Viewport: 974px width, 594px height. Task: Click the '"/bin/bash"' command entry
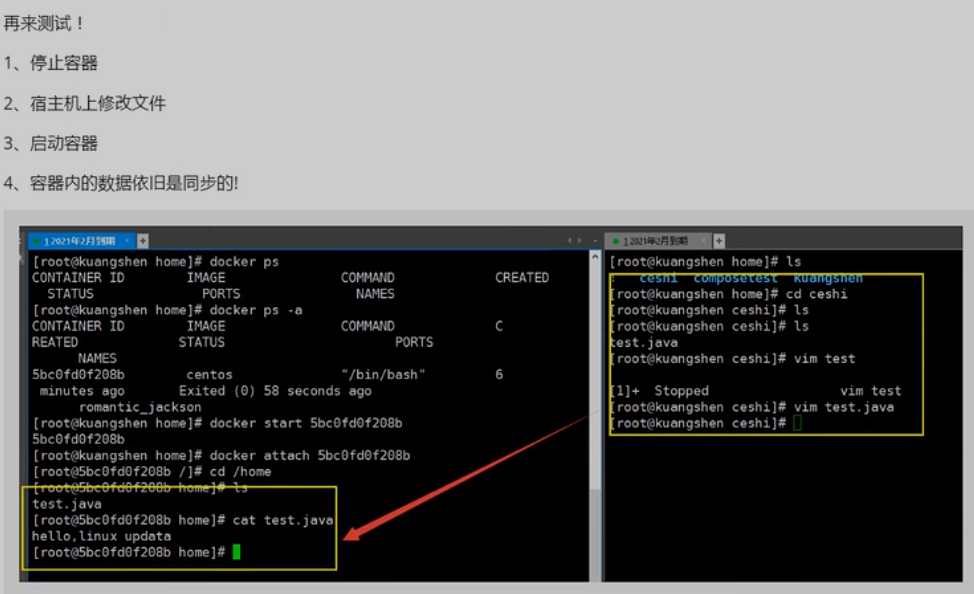tap(383, 375)
